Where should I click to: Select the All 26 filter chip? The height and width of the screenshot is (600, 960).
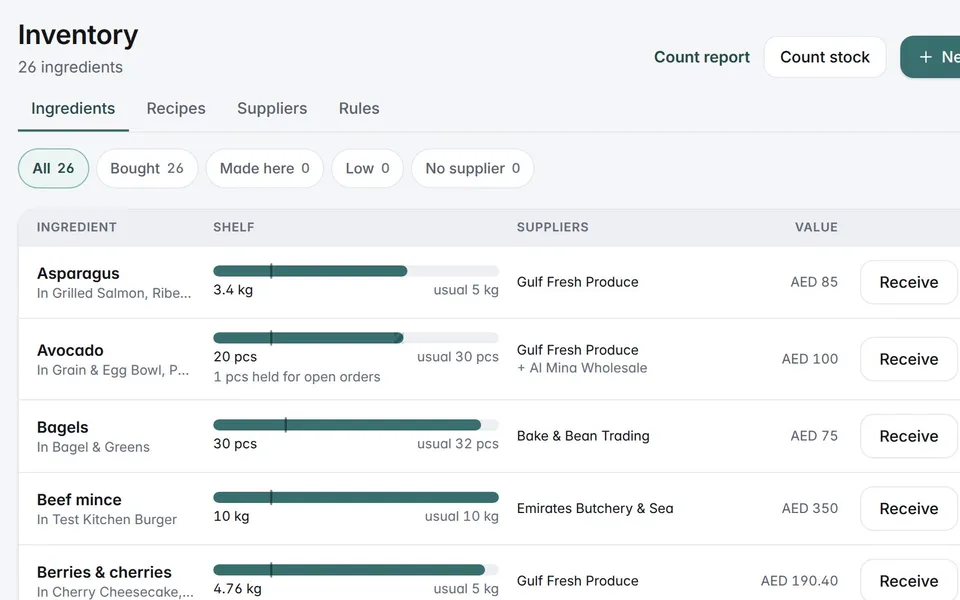pyautogui.click(x=53, y=168)
